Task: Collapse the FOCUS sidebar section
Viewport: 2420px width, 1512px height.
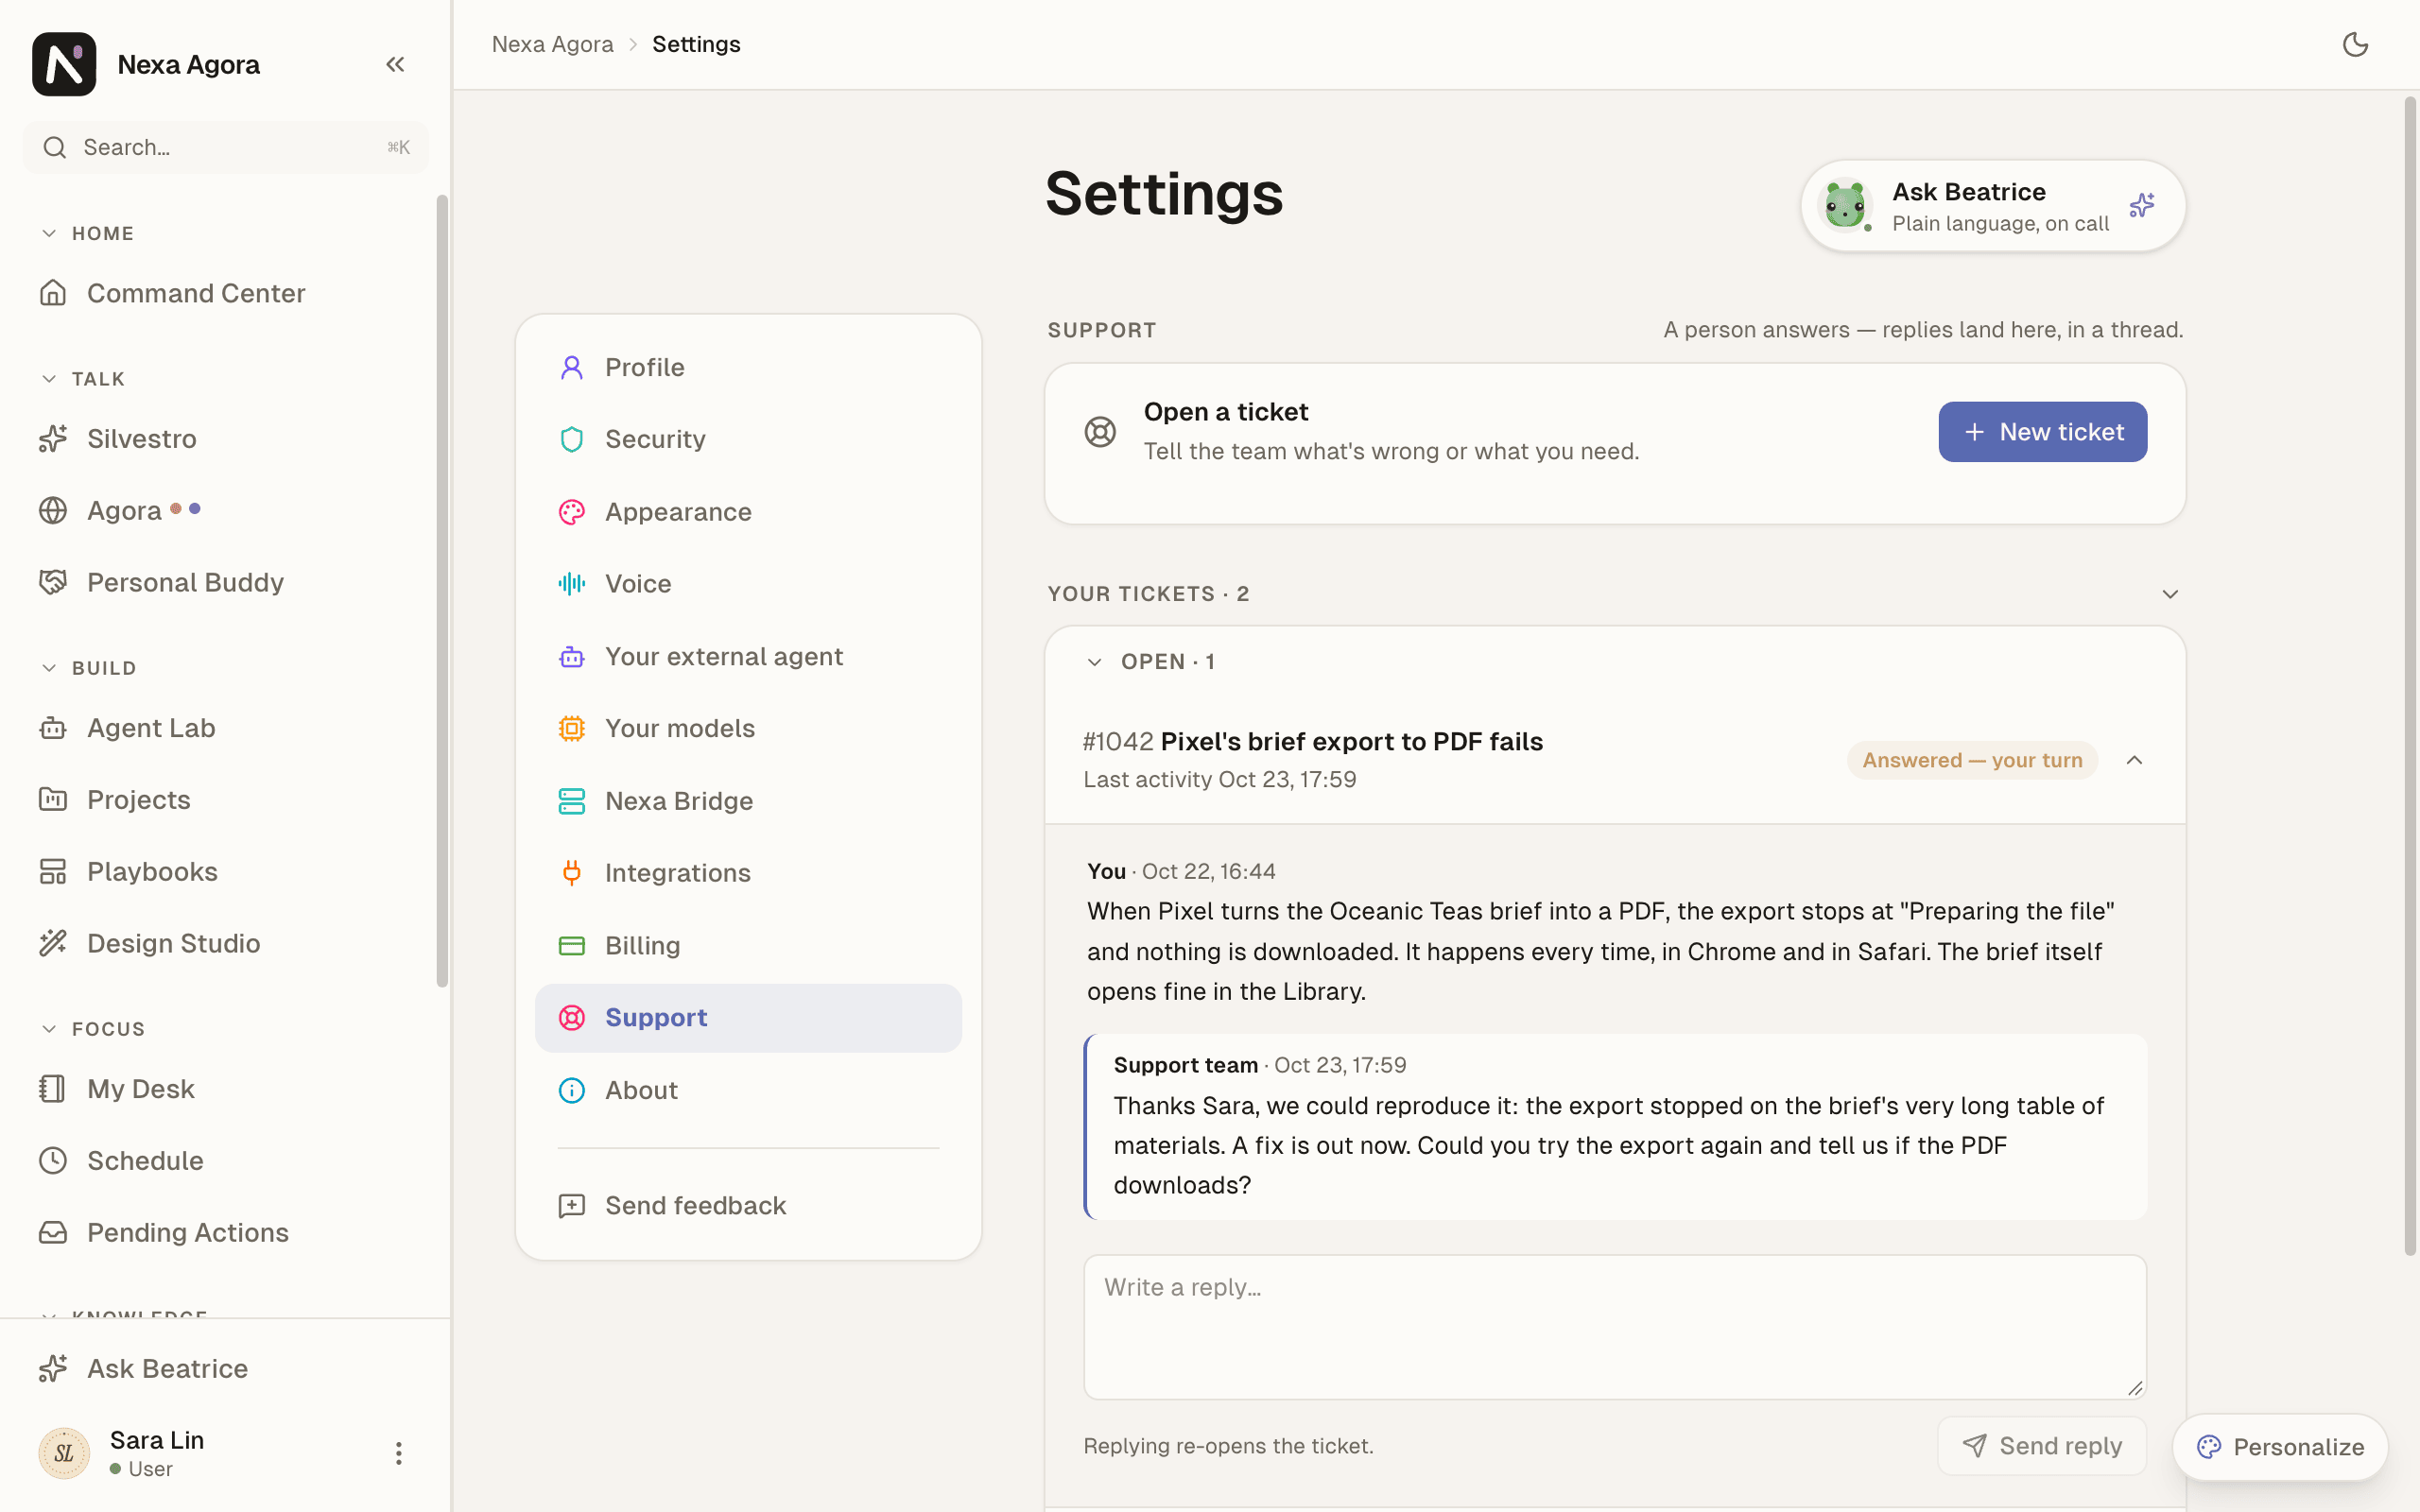Action: pyautogui.click(x=49, y=1029)
